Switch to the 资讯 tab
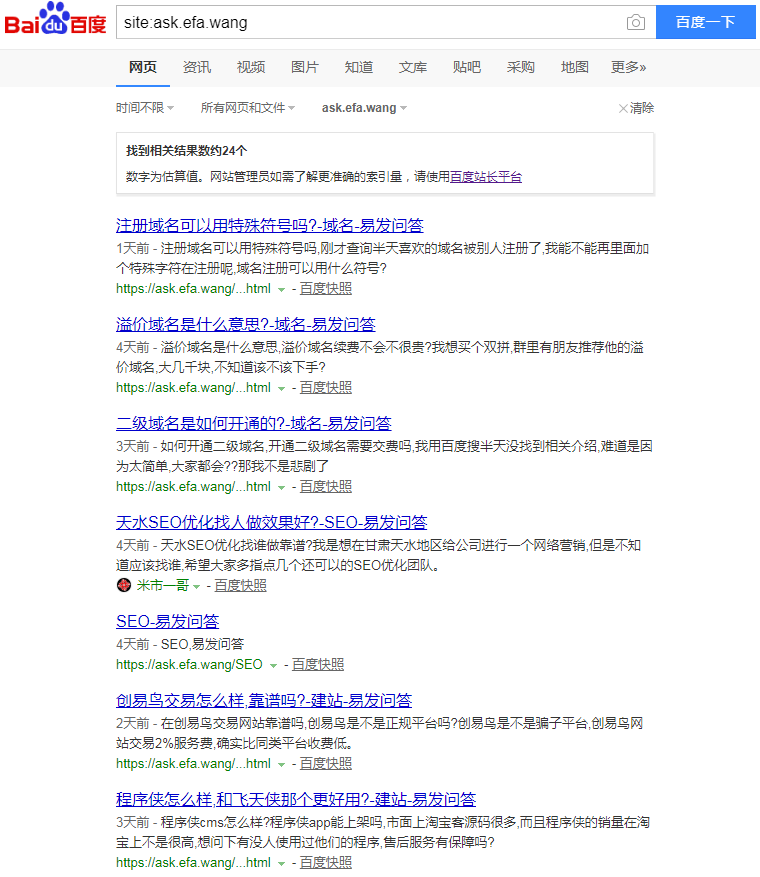This screenshot has height=877, width=760. [197, 67]
